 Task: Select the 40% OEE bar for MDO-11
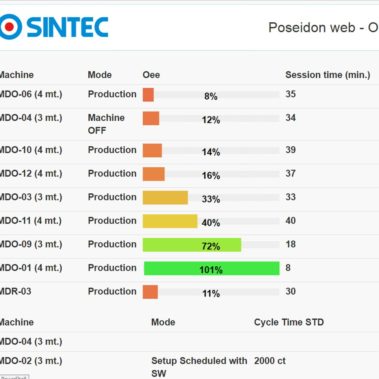click(211, 221)
